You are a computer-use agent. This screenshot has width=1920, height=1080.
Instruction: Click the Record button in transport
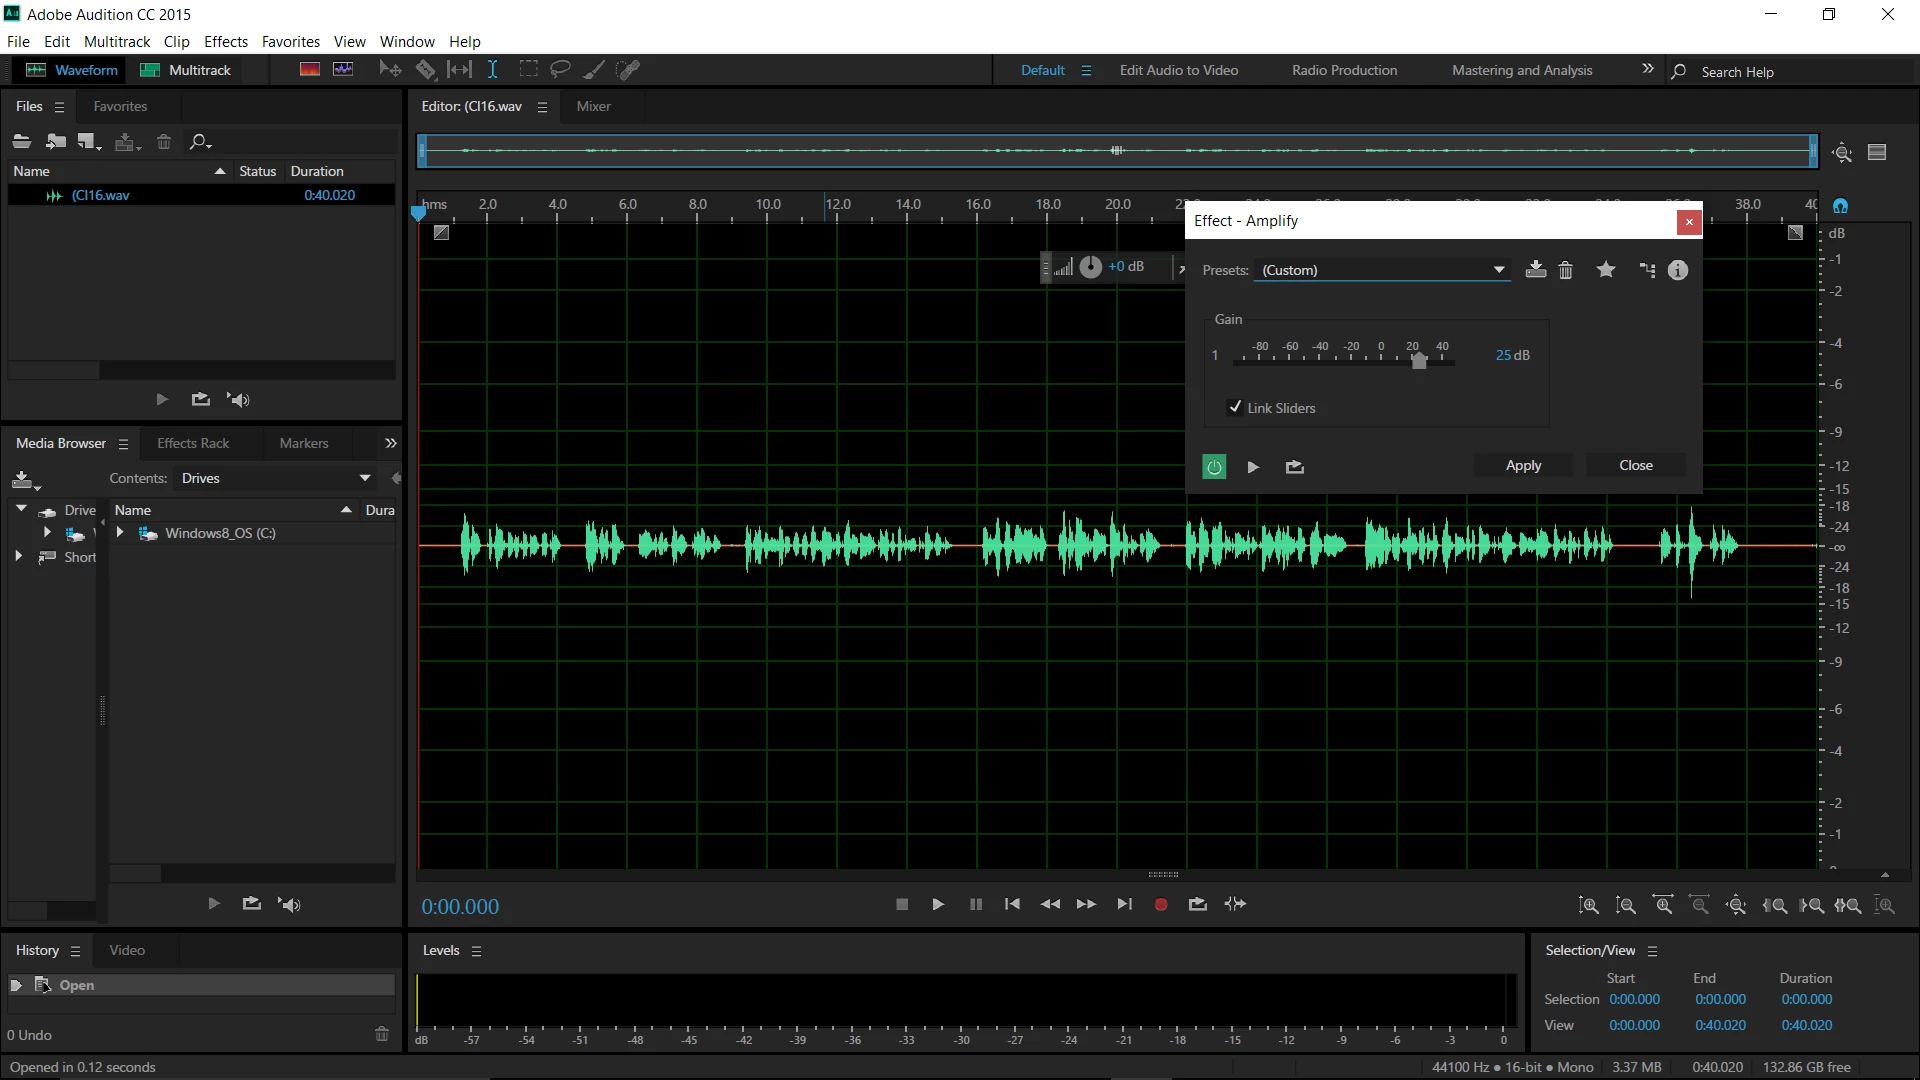[x=1160, y=904]
